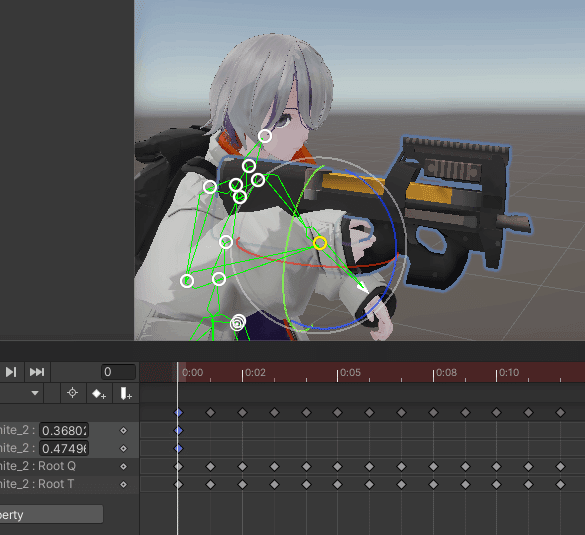Select the summary row keyframe at 0:05
The width and height of the screenshot is (585, 535).
(338, 413)
